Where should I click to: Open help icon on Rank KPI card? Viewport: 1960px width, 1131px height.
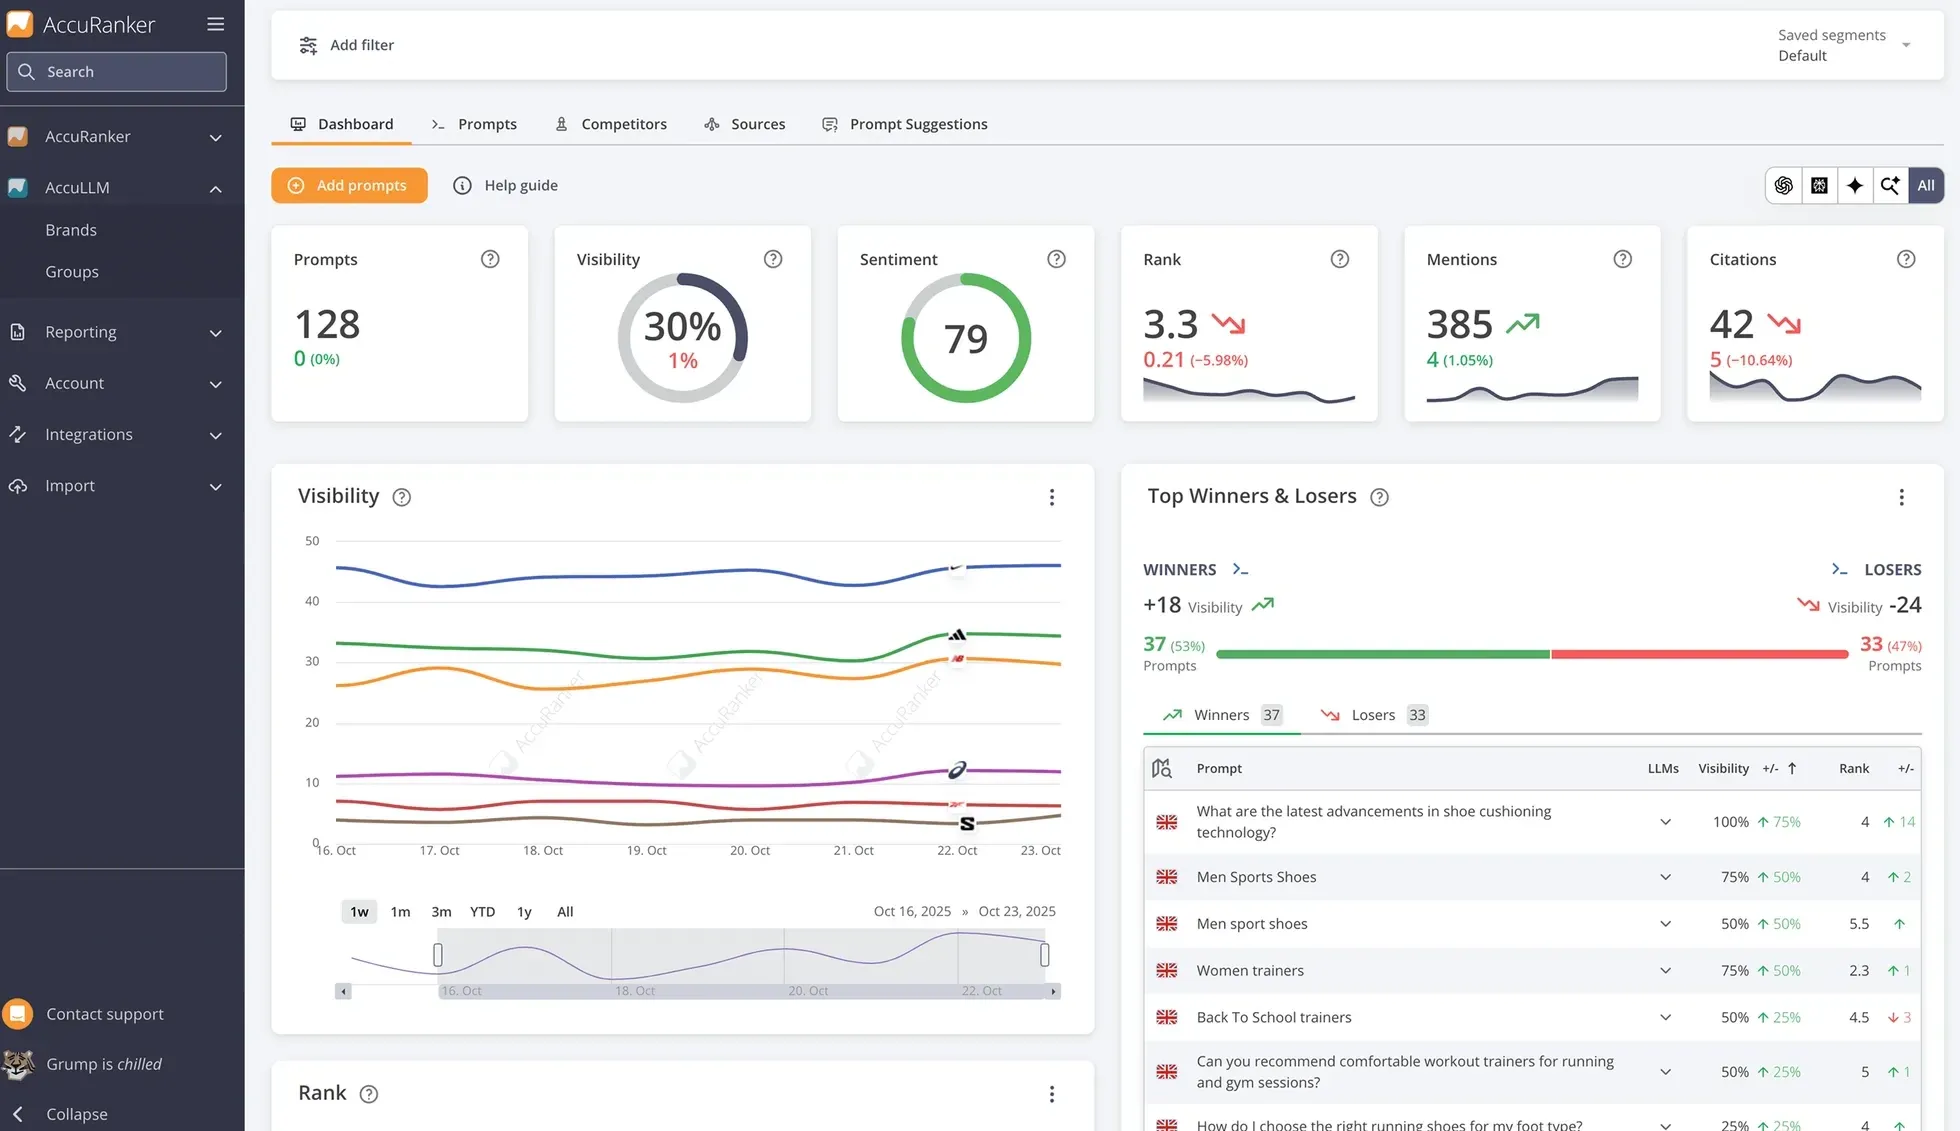(1340, 259)
